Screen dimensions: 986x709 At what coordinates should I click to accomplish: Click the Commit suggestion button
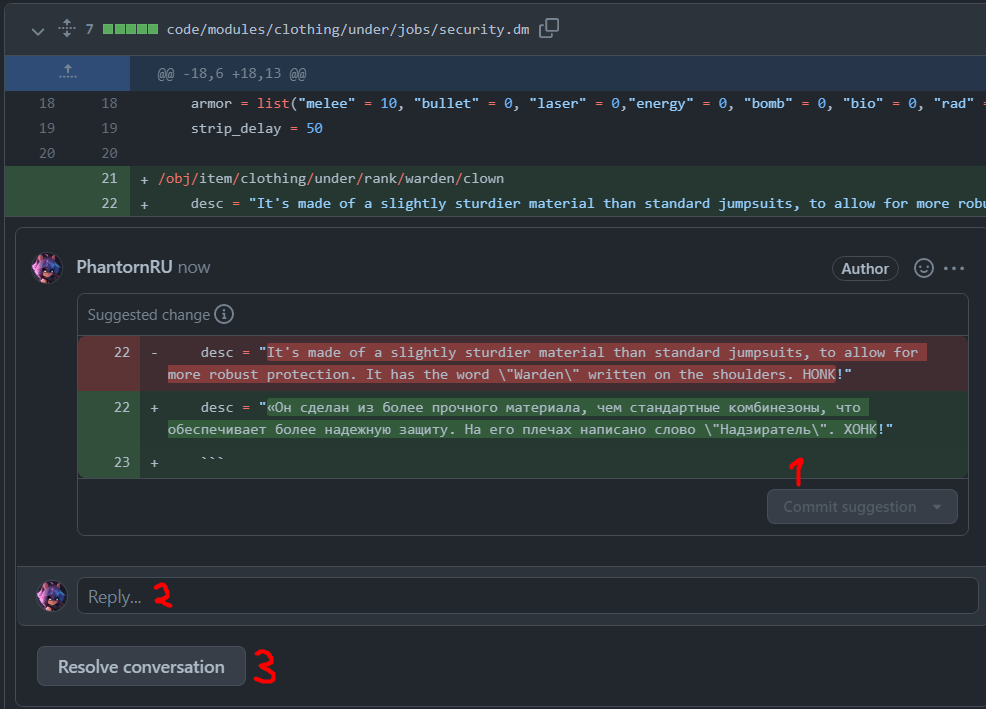[850, 507]
